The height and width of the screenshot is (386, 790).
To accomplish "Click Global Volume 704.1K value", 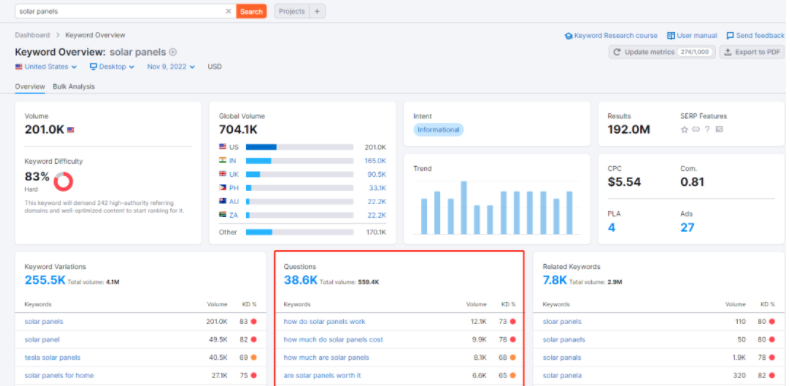I will (x=238, y=130).
